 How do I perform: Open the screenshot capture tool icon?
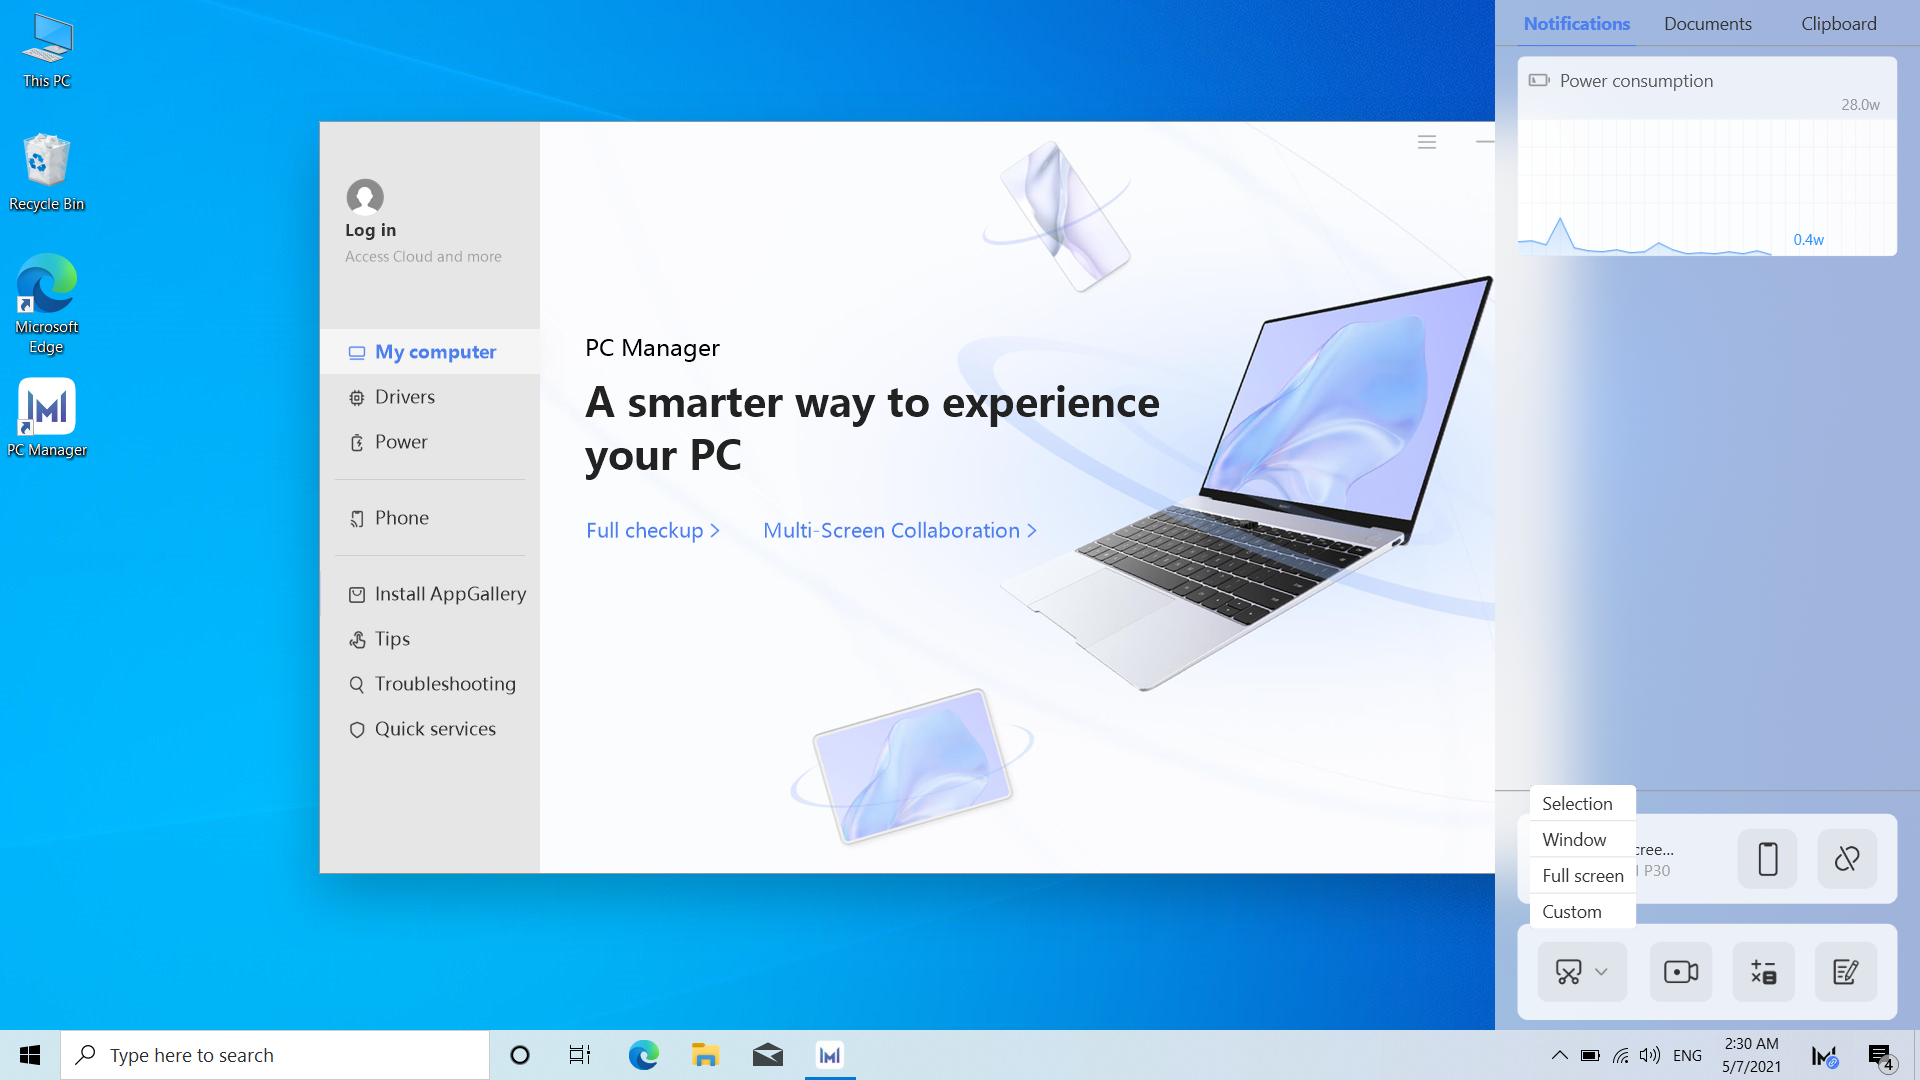click(x=1569, y=972)
